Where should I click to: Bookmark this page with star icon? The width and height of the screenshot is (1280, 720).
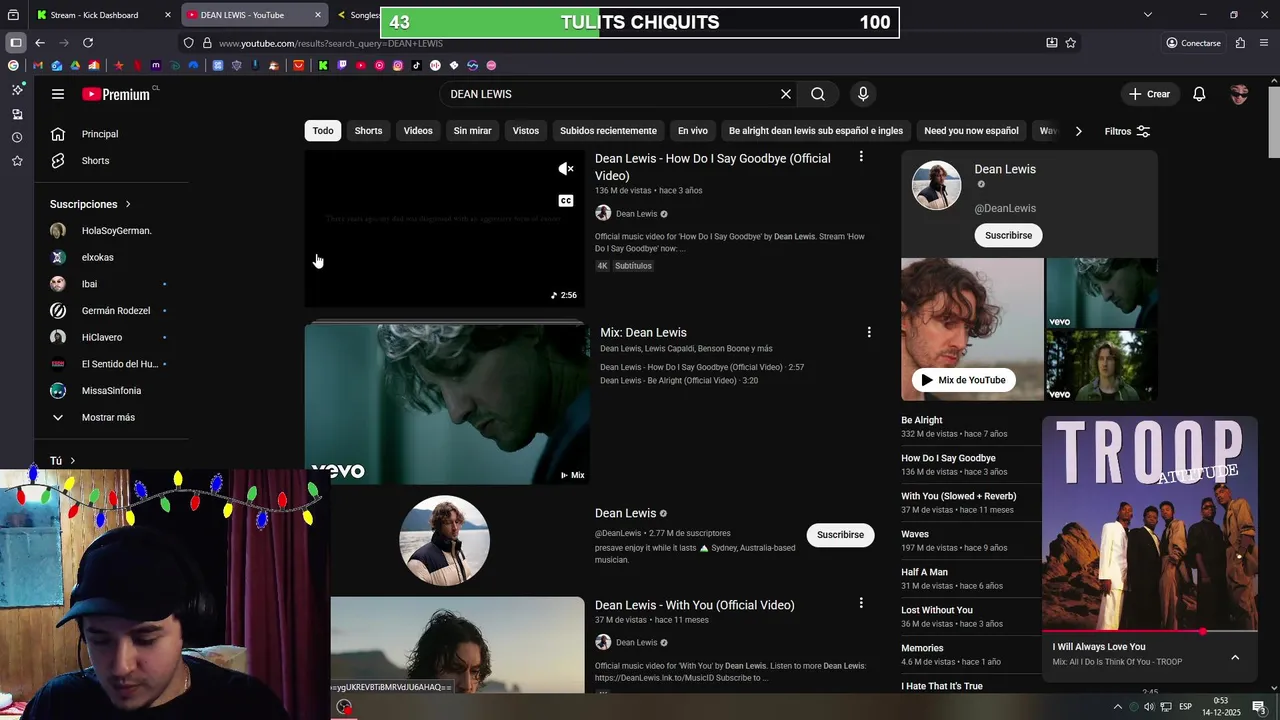[1071, 43]
